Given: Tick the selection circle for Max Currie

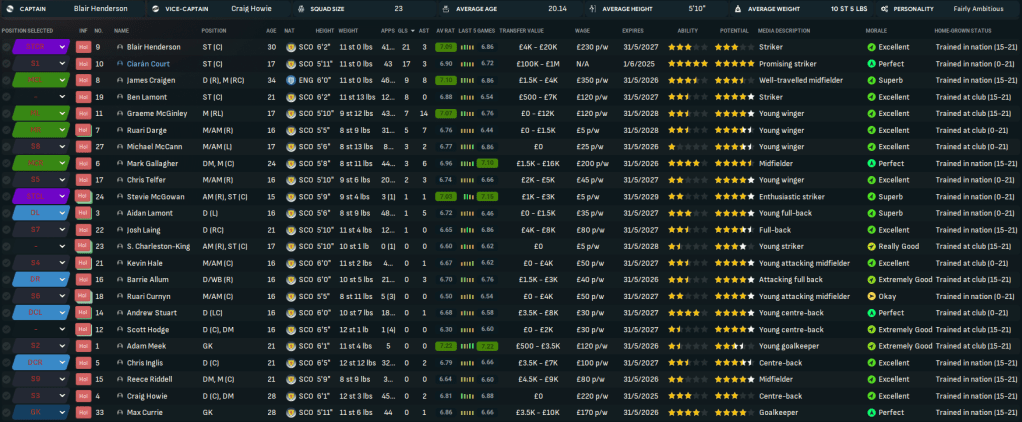Looking at the screenshot, I should coord(7,412).
